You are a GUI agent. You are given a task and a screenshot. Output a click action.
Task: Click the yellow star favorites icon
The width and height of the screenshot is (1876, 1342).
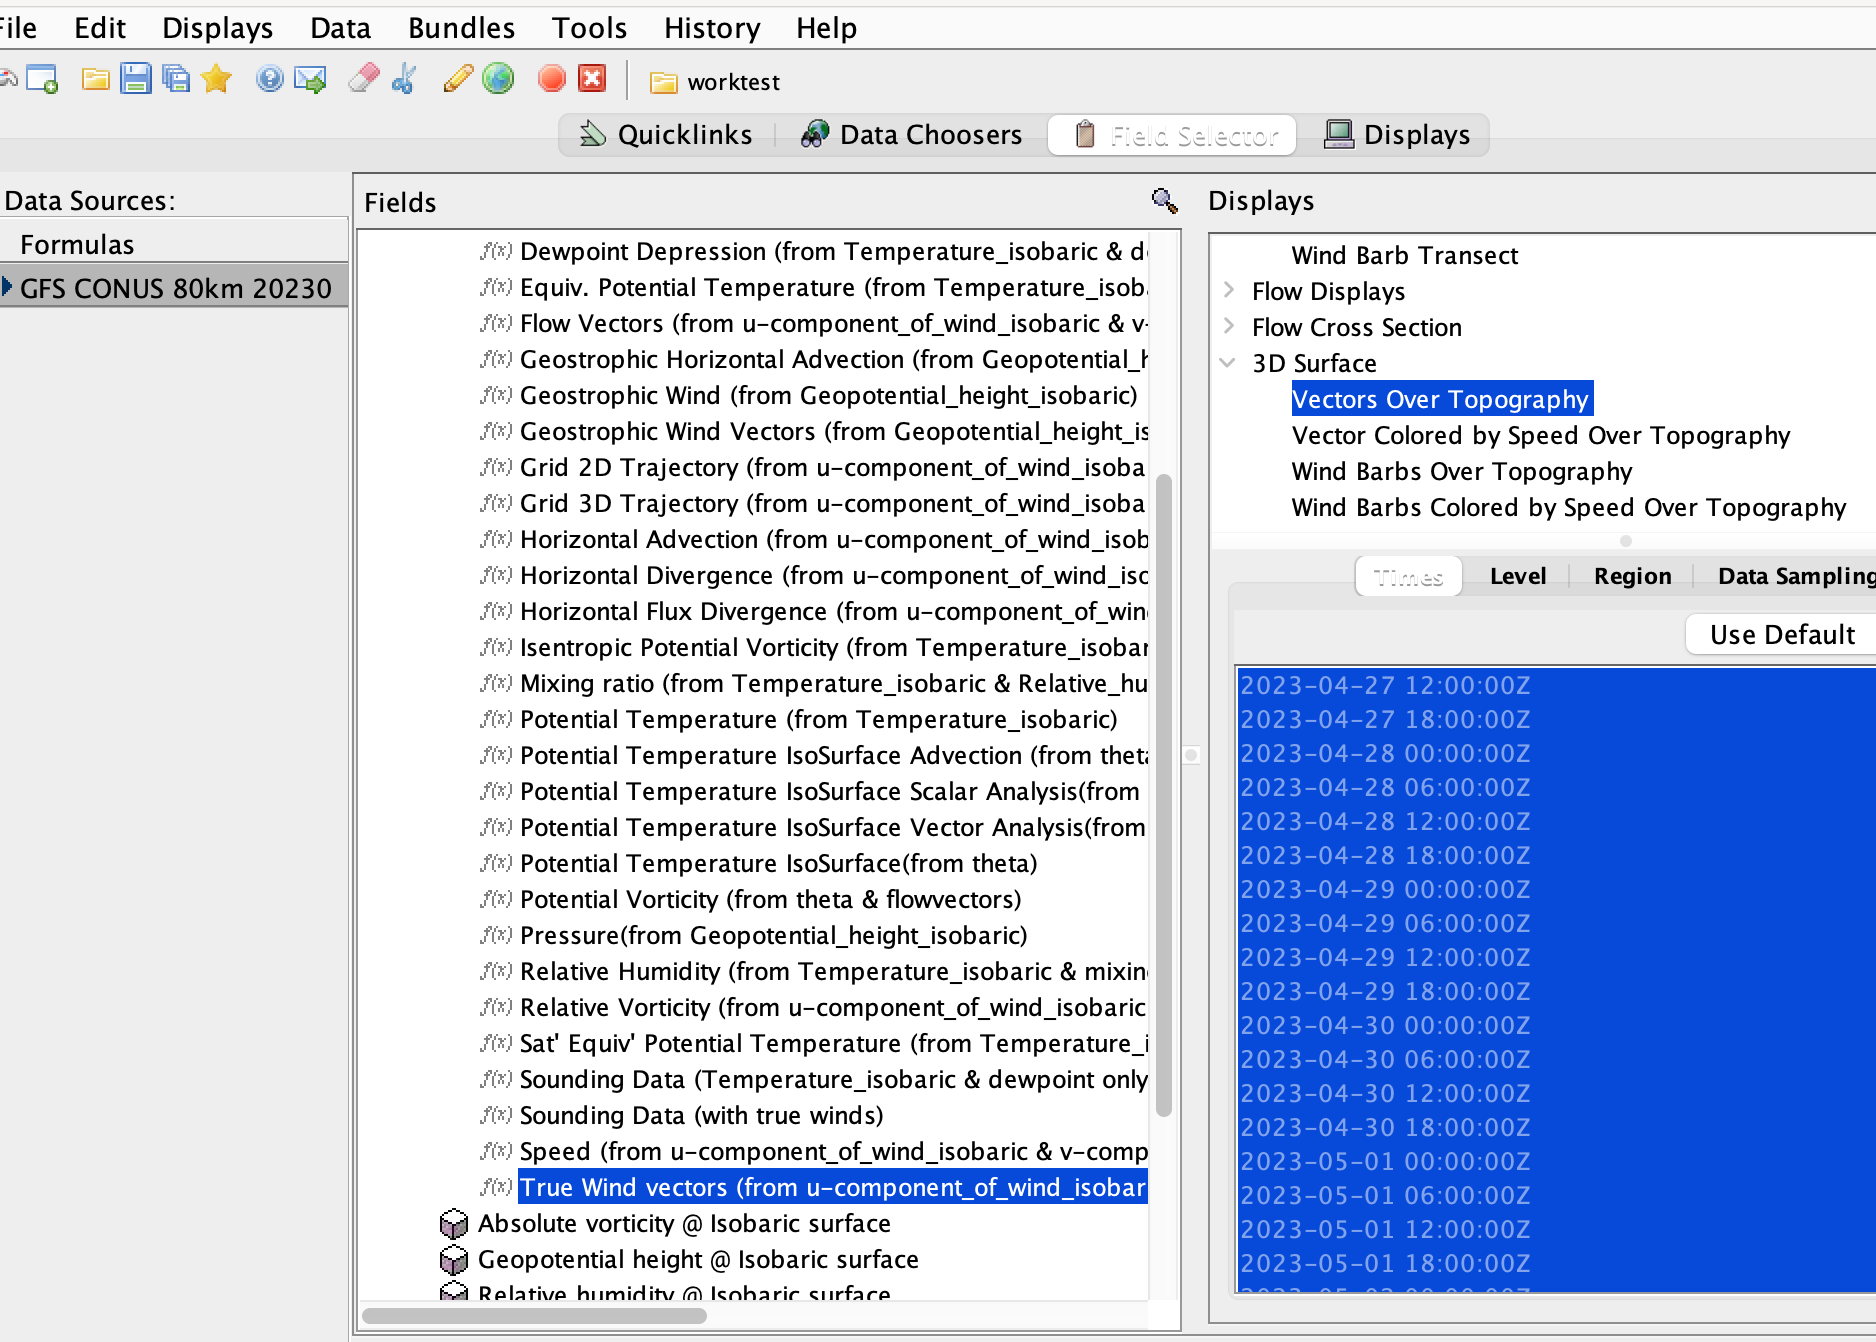pos(216,79)
